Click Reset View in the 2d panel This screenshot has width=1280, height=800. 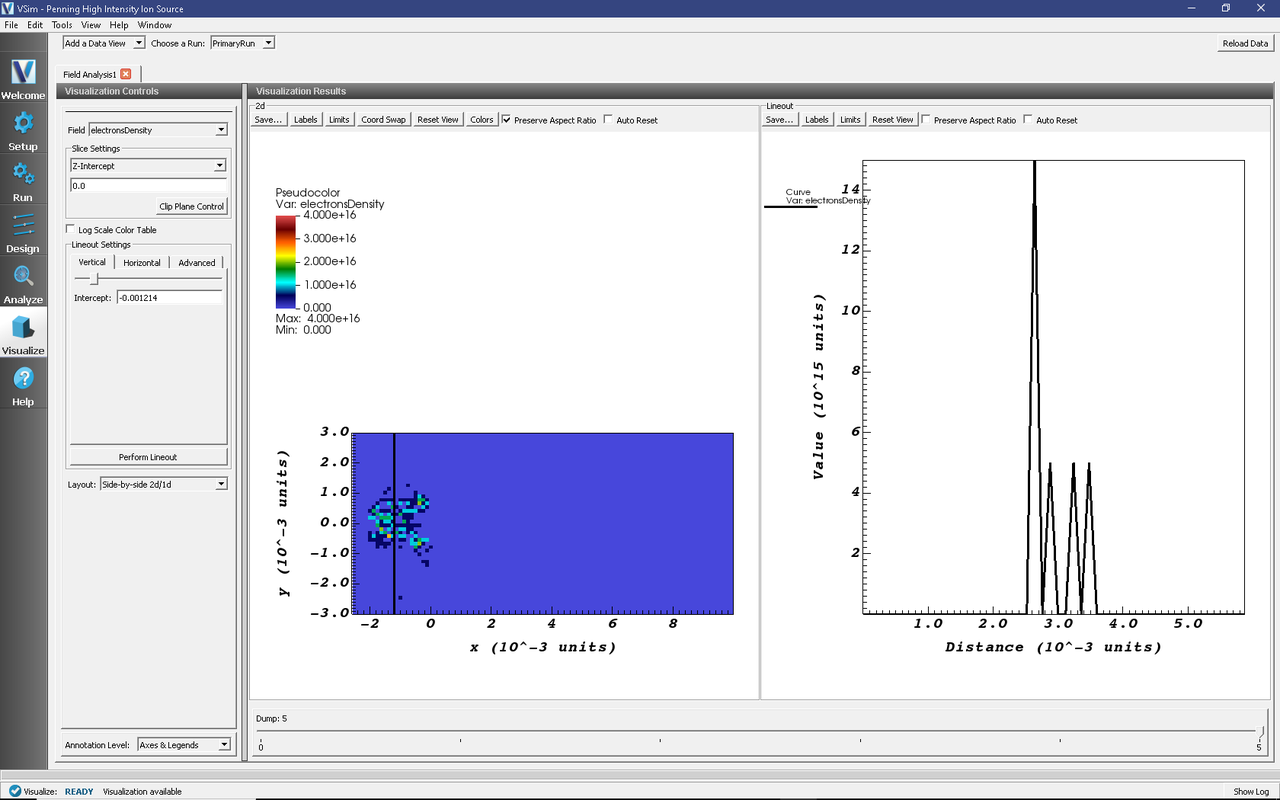point(438,120)
